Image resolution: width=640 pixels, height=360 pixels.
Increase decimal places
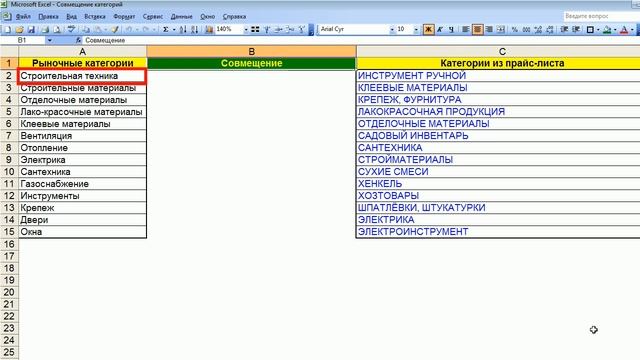tap(538, 29)
